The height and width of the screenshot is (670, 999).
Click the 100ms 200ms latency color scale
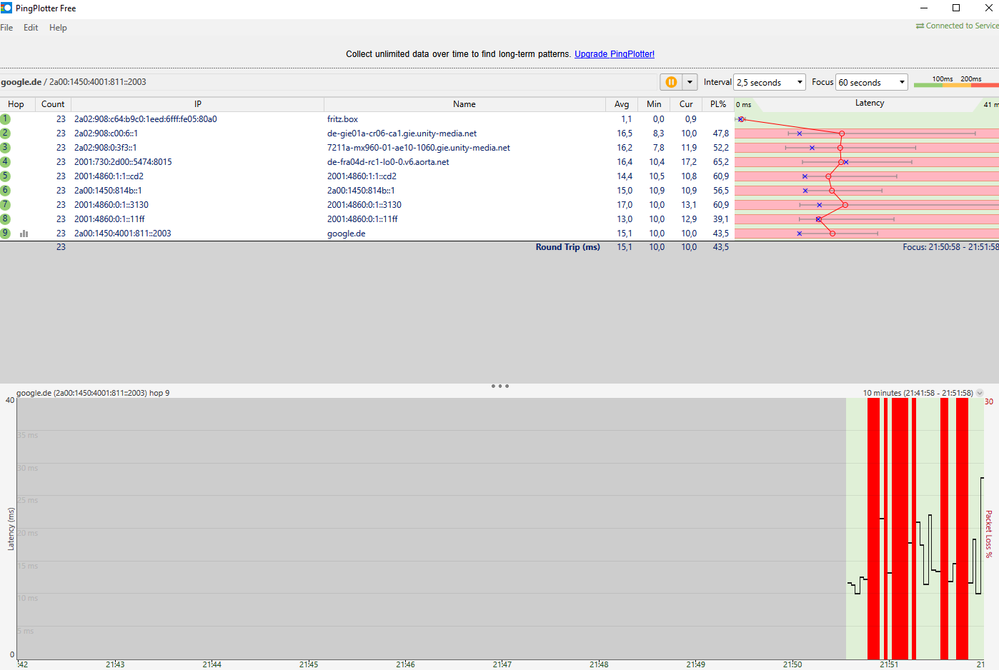point(956,81)
